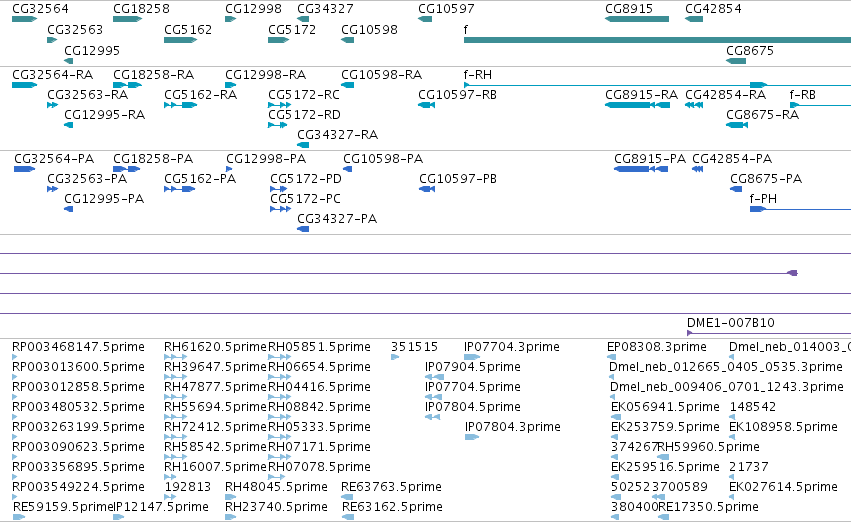The image size is (851, 522).
Task: Select transcript CG10598-RA
Action: (x=381, y=74)
